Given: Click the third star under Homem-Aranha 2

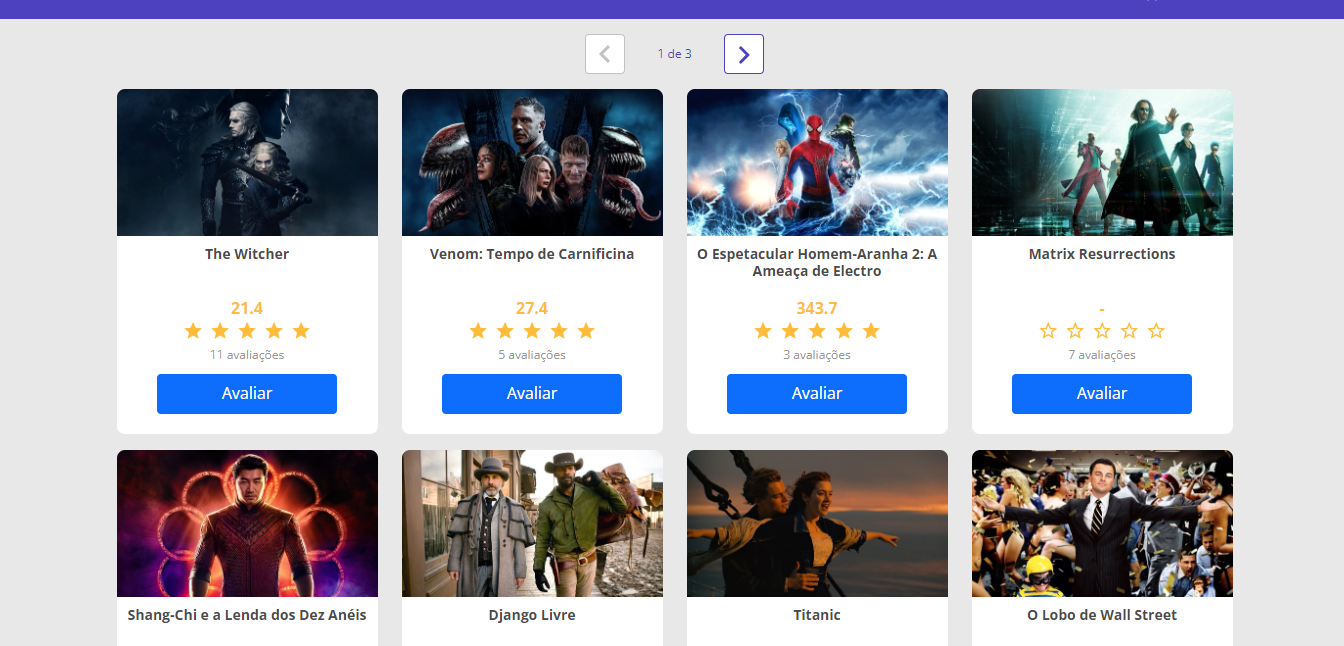Looking at the screenshot, I should (x=817, y=331).
